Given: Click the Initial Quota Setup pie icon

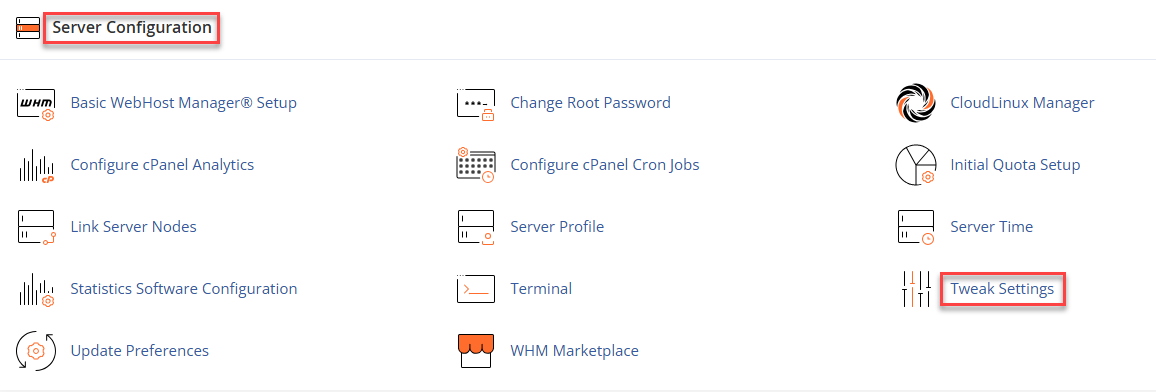Looking at the screenshot, I should click(916, 165).
